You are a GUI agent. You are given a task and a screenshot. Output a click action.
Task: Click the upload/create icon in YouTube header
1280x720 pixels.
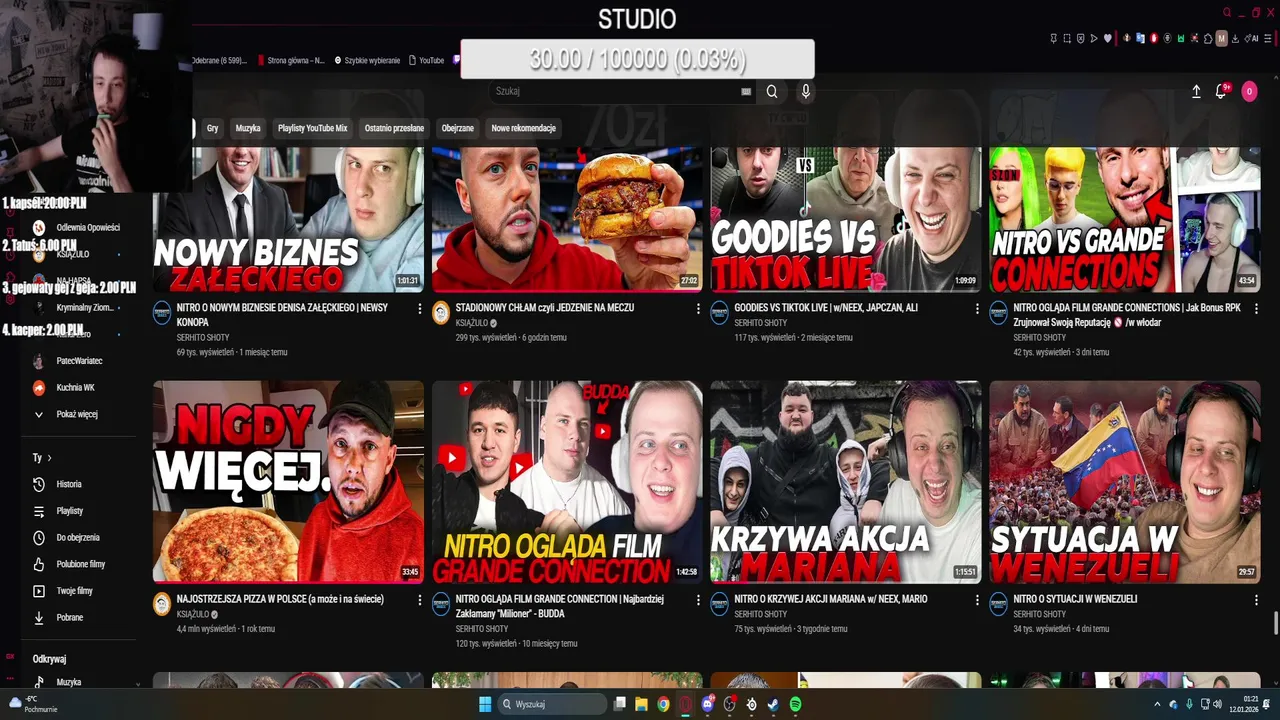click(x=1196, y=91)
